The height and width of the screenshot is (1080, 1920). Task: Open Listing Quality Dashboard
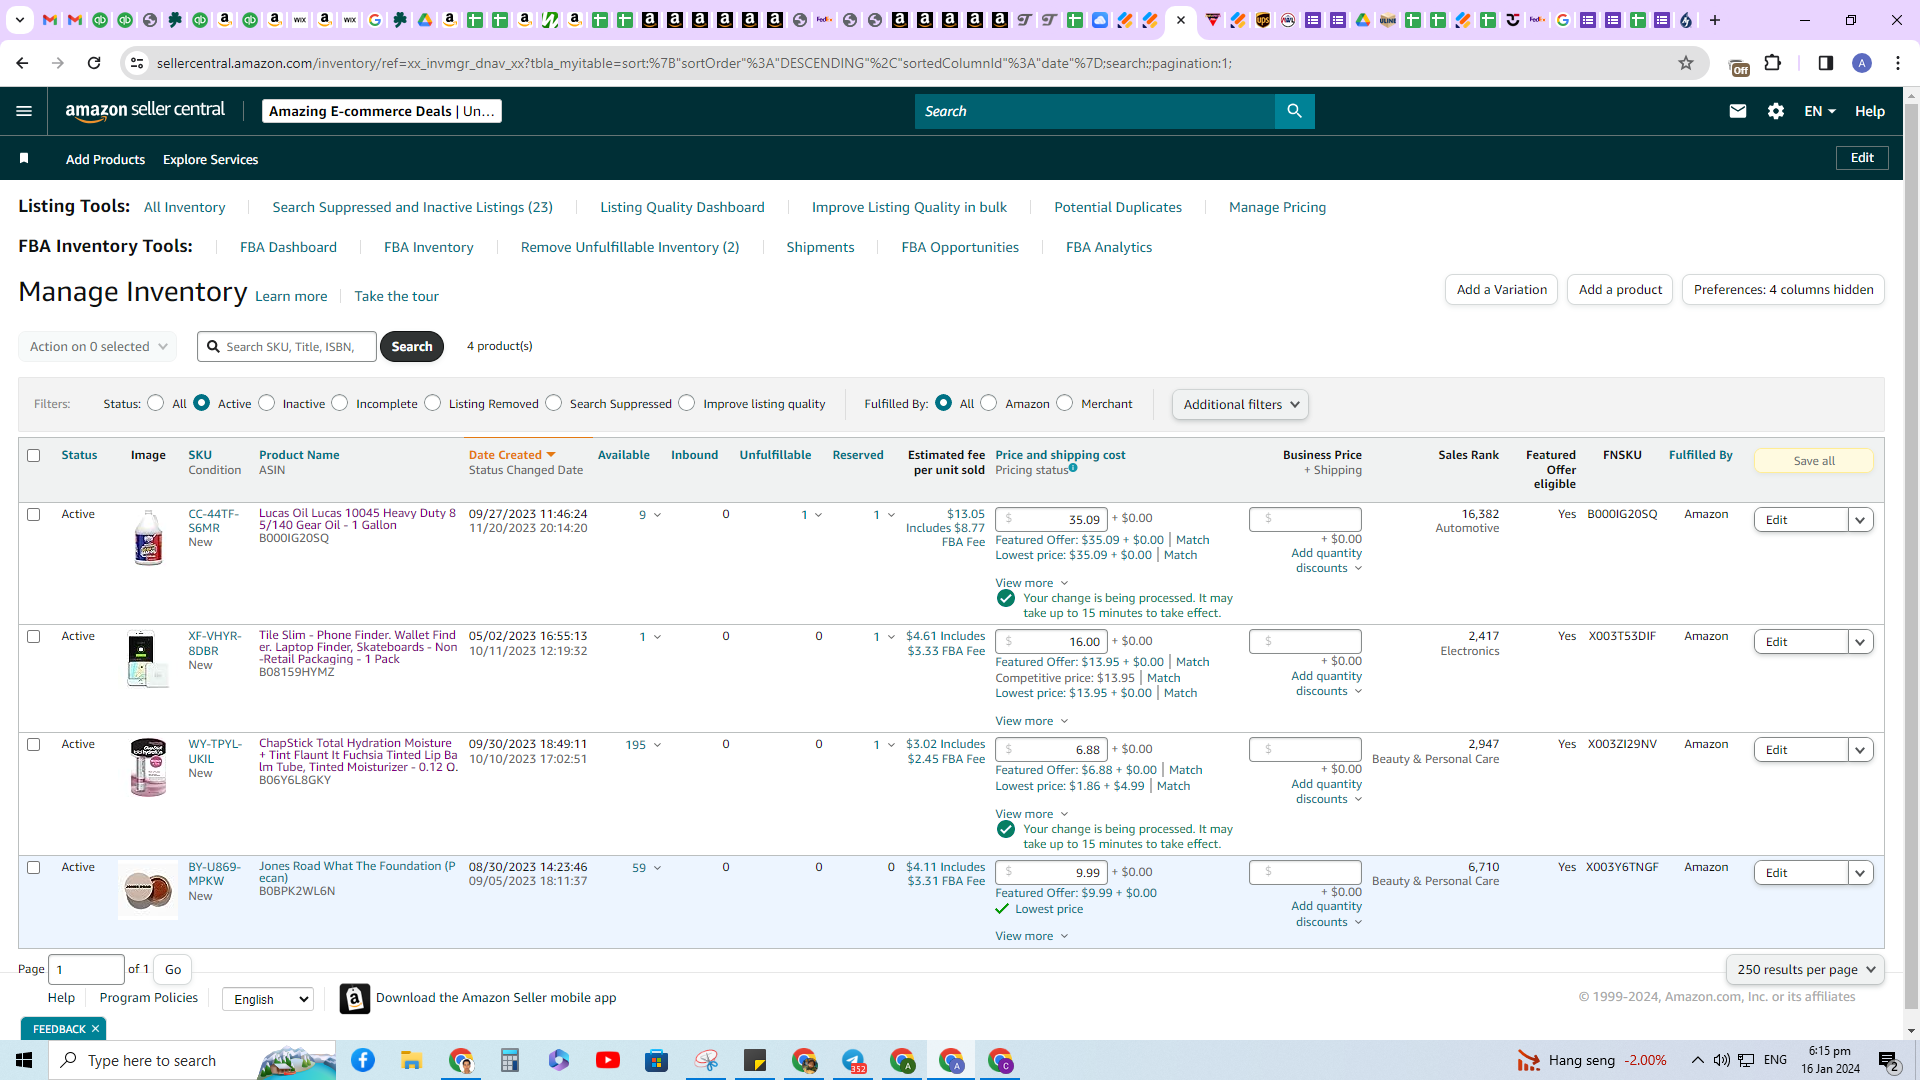[682, 207]
